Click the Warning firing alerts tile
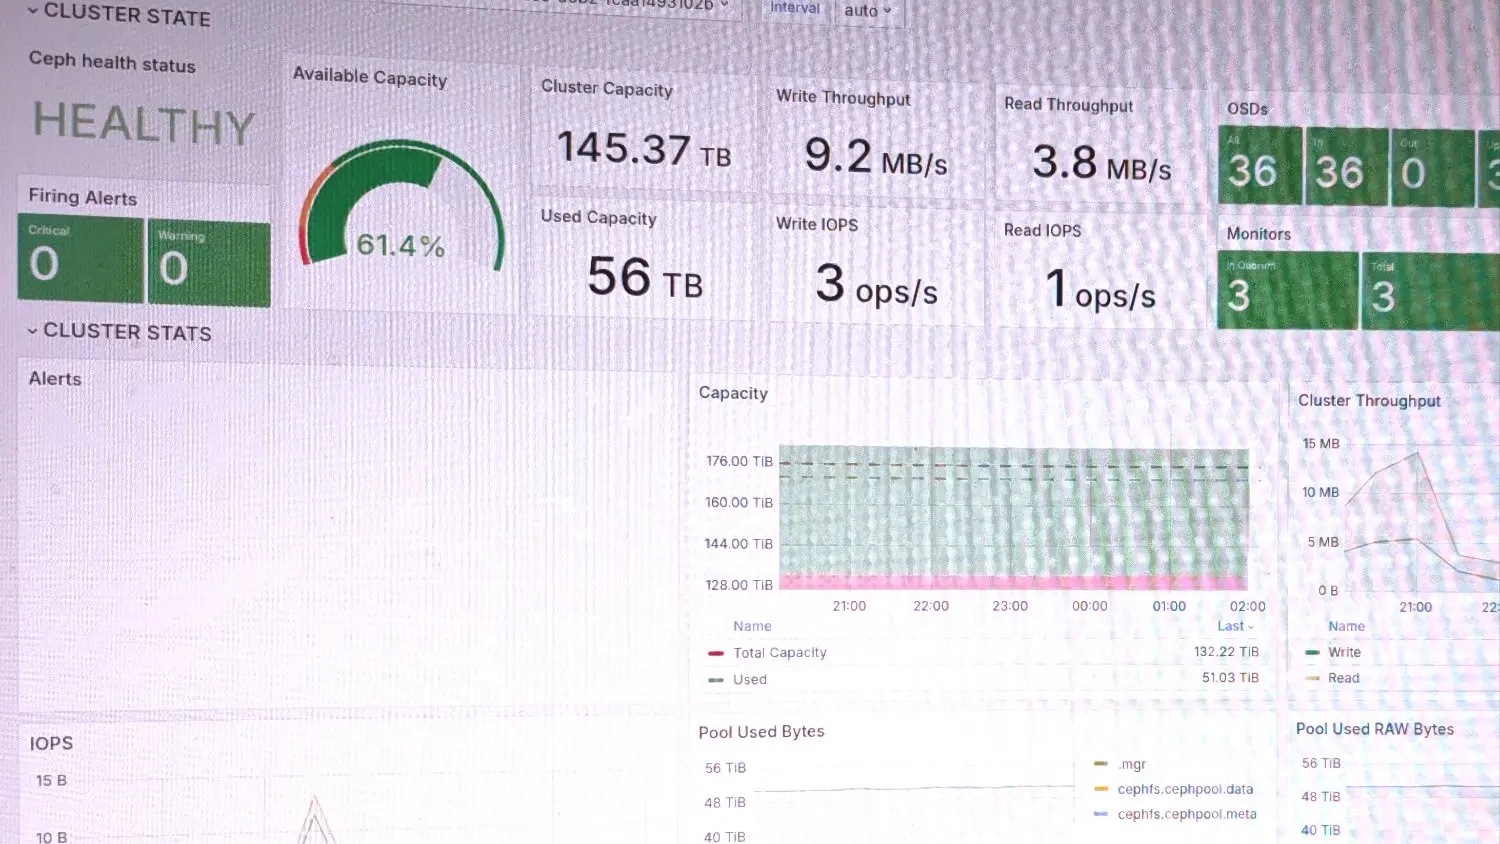 click(209, 264)
